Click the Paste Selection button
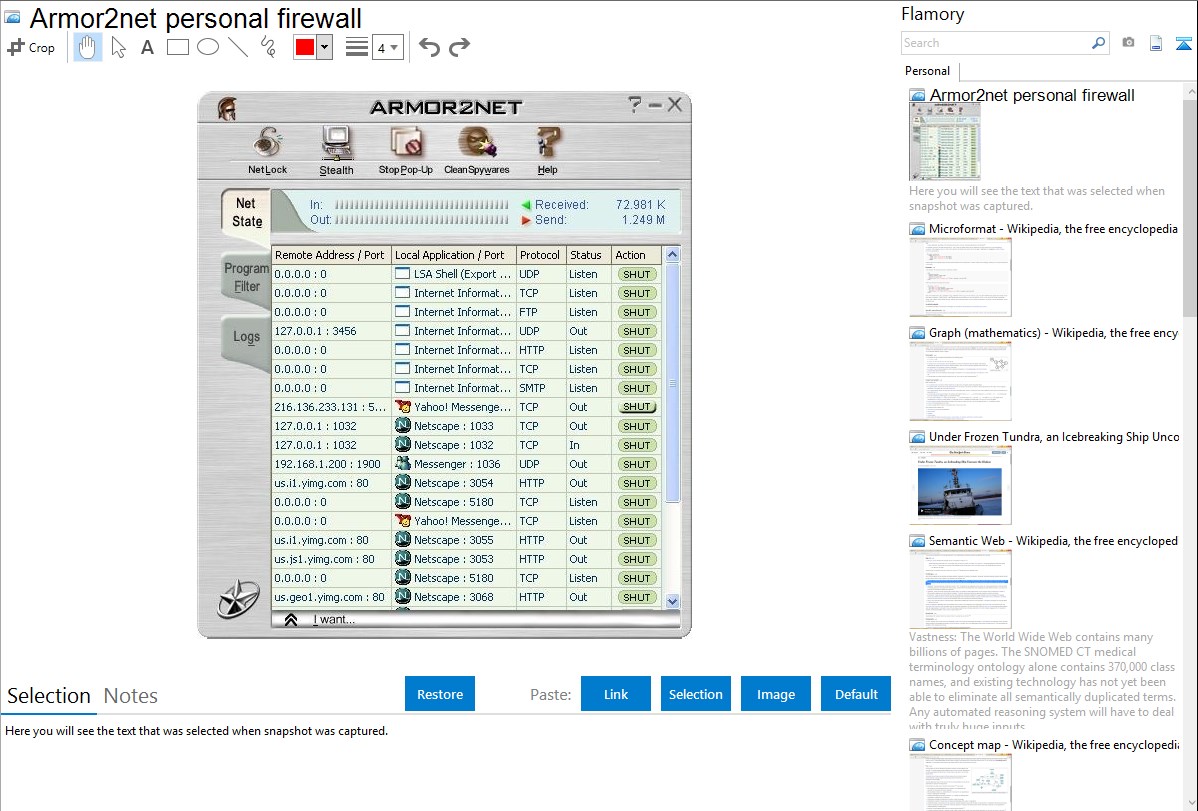 (x=695, y=694)
